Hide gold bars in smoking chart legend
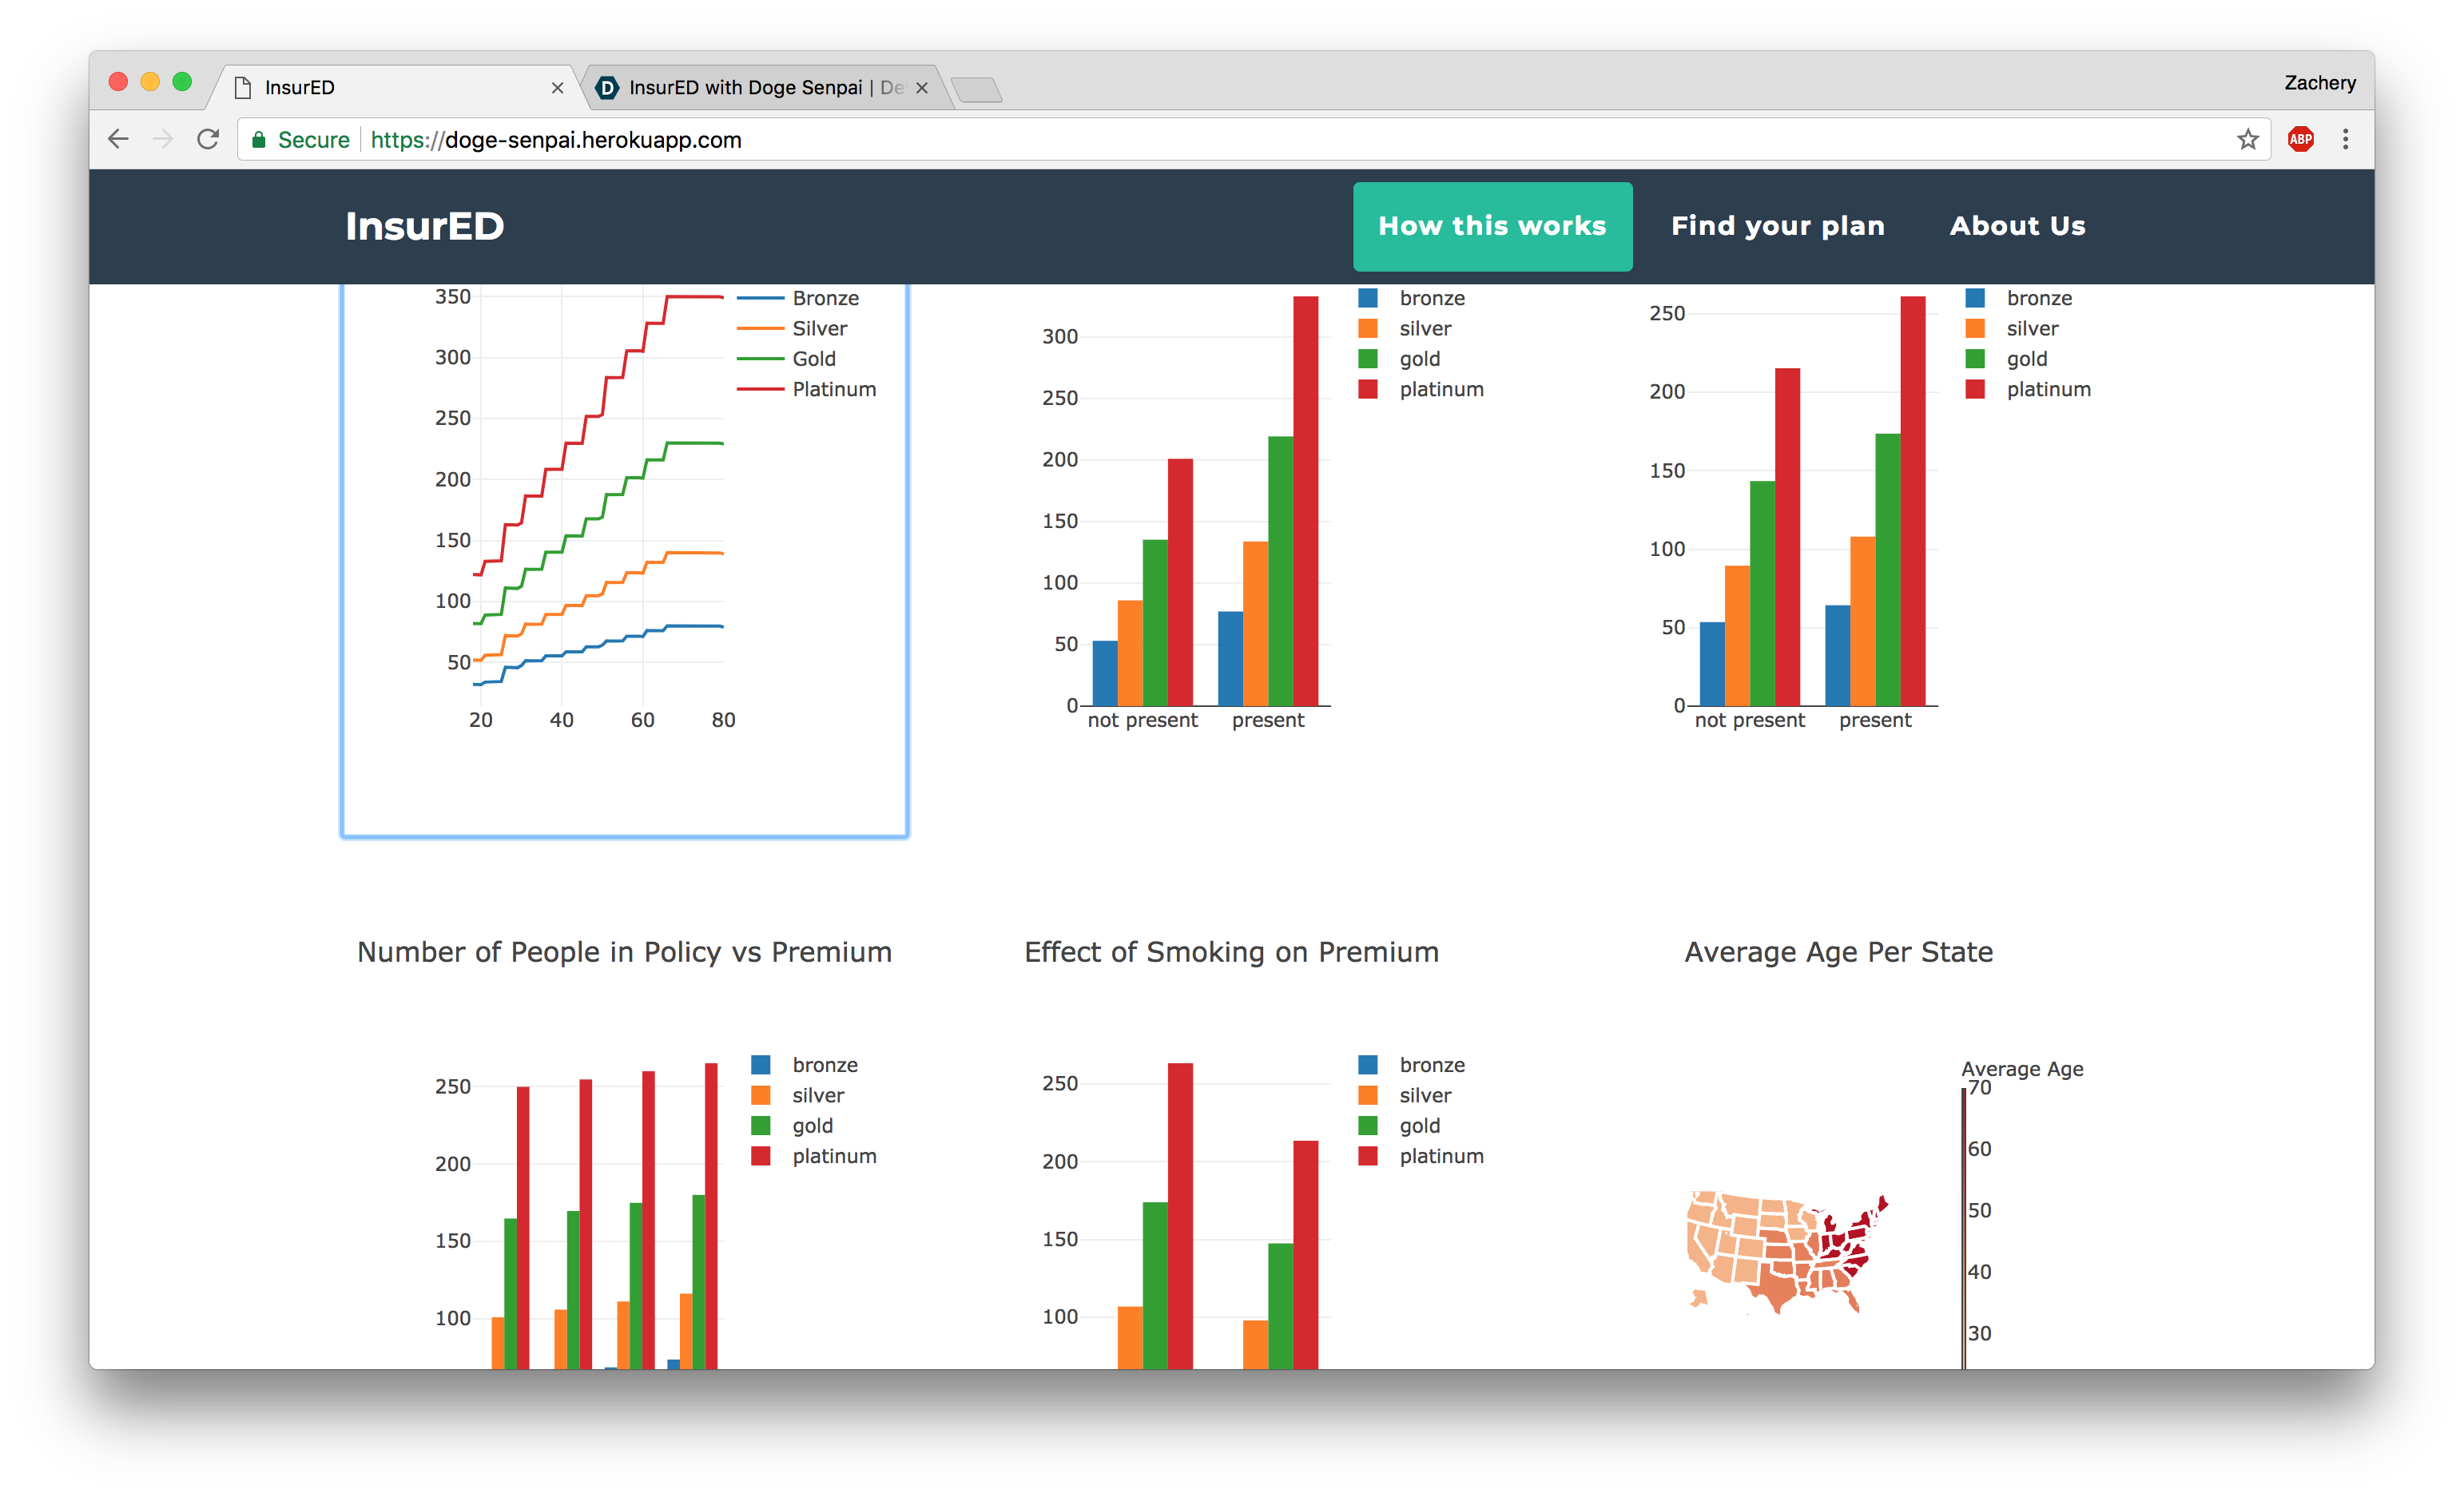Screen dimensions: 2464x1497 (x=1418, y=1126)
